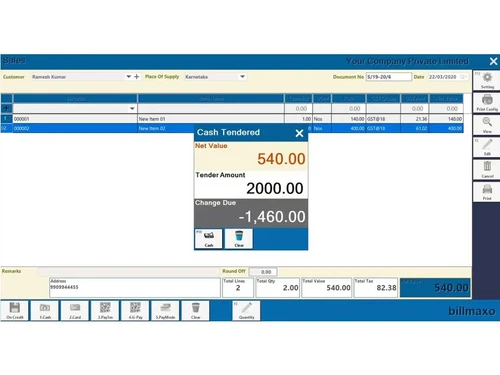Expand the Place Of Supply dropdown
This screenshot has width=500, height=375.
pyautogui.click(x=242, y=77)
